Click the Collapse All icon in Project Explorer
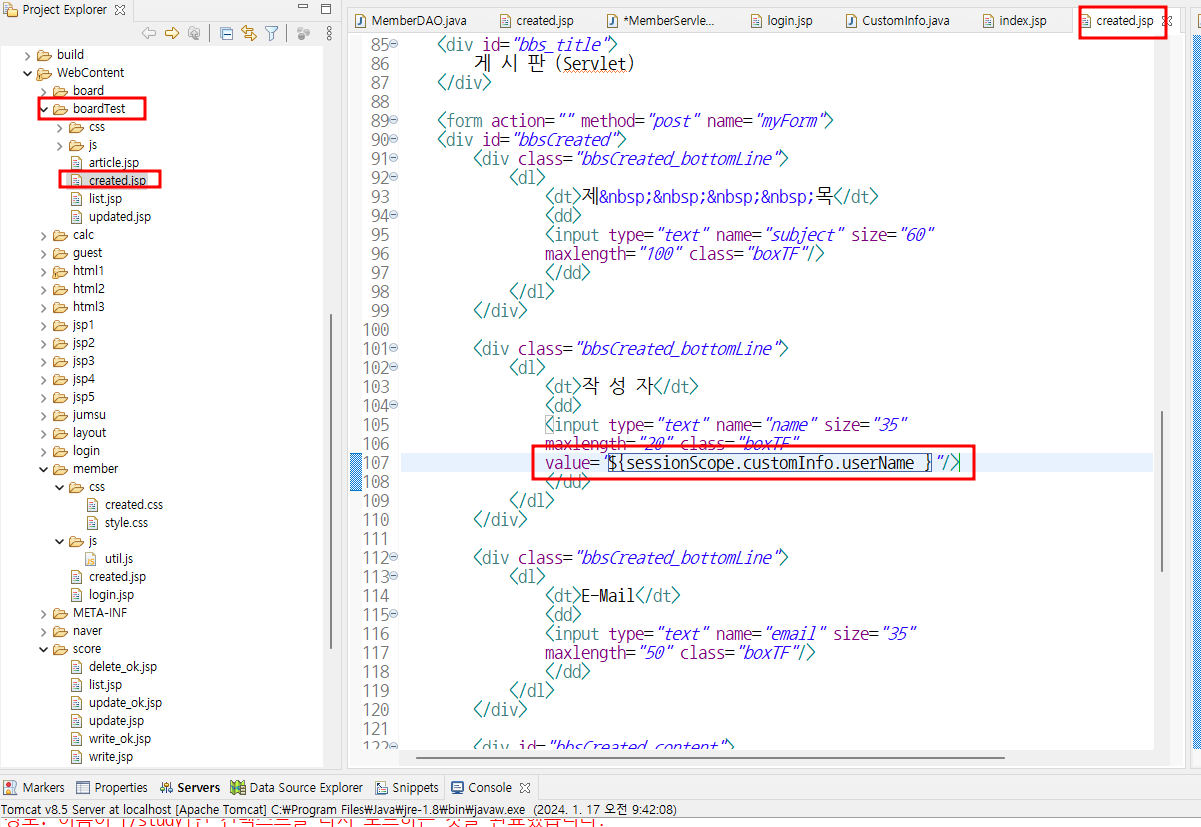Image resolution: width=1201 pixels, height=827 pixels. pyautogui.click(x=226, y=33)
